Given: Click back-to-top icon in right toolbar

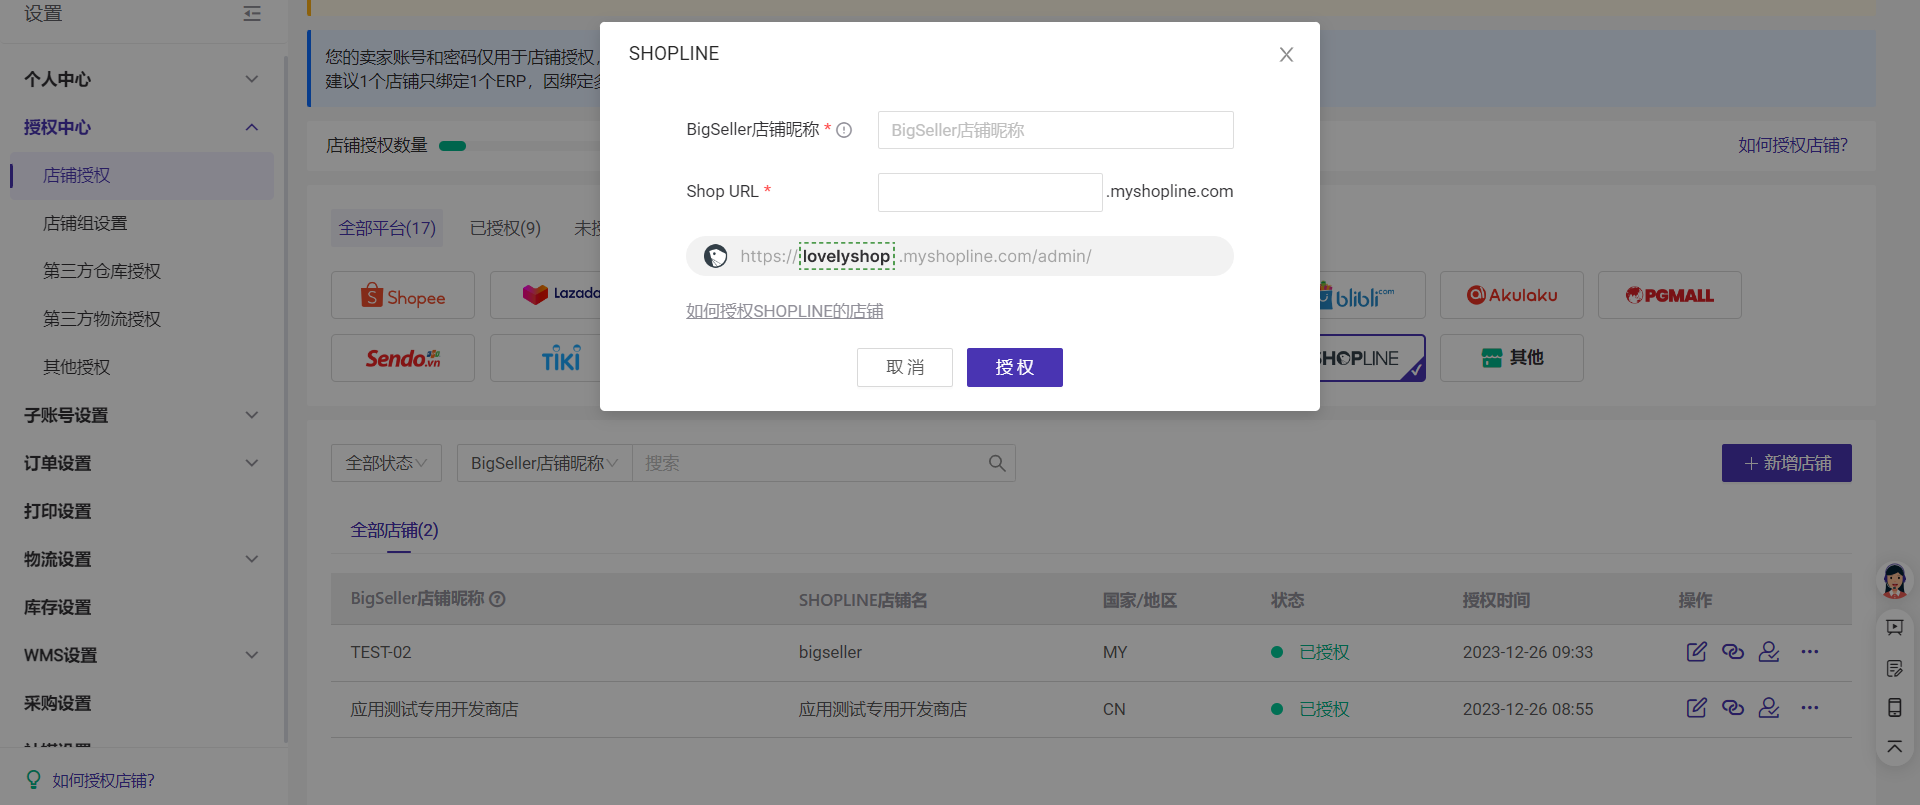Looking at the screenshot, I should tap(1895, 747).
